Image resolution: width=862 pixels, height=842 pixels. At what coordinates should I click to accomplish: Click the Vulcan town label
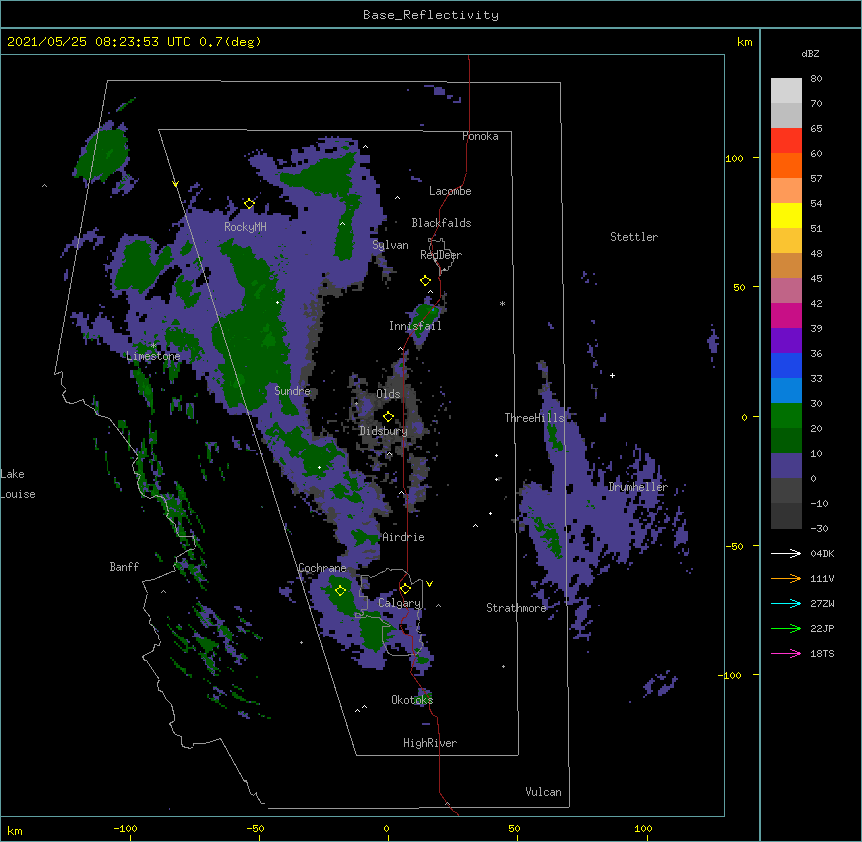[543, 792]
